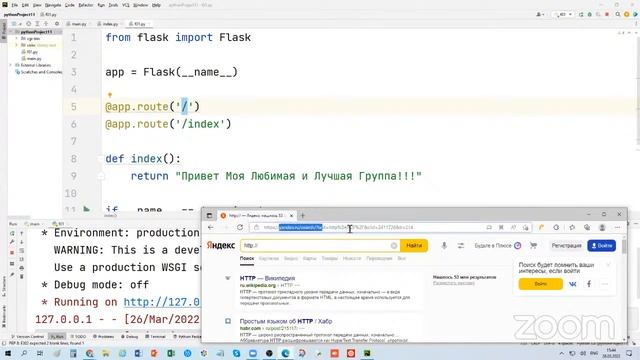This screenshot has width=640, height=360.
Task: Select Scratches and Consoles in project tree
Action: click(x=38, y=72)
